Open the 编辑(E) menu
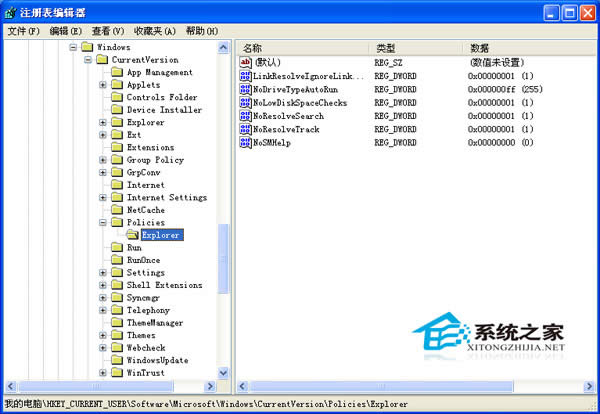This screenshot has height=414, width=600. coord(66,31)
